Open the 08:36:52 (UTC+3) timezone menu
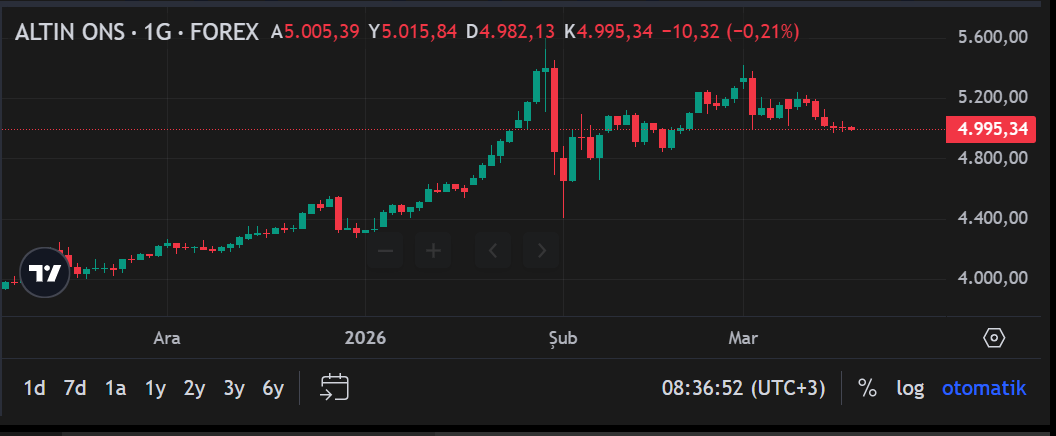1056x436 pixels. click(x=743, y=389)
